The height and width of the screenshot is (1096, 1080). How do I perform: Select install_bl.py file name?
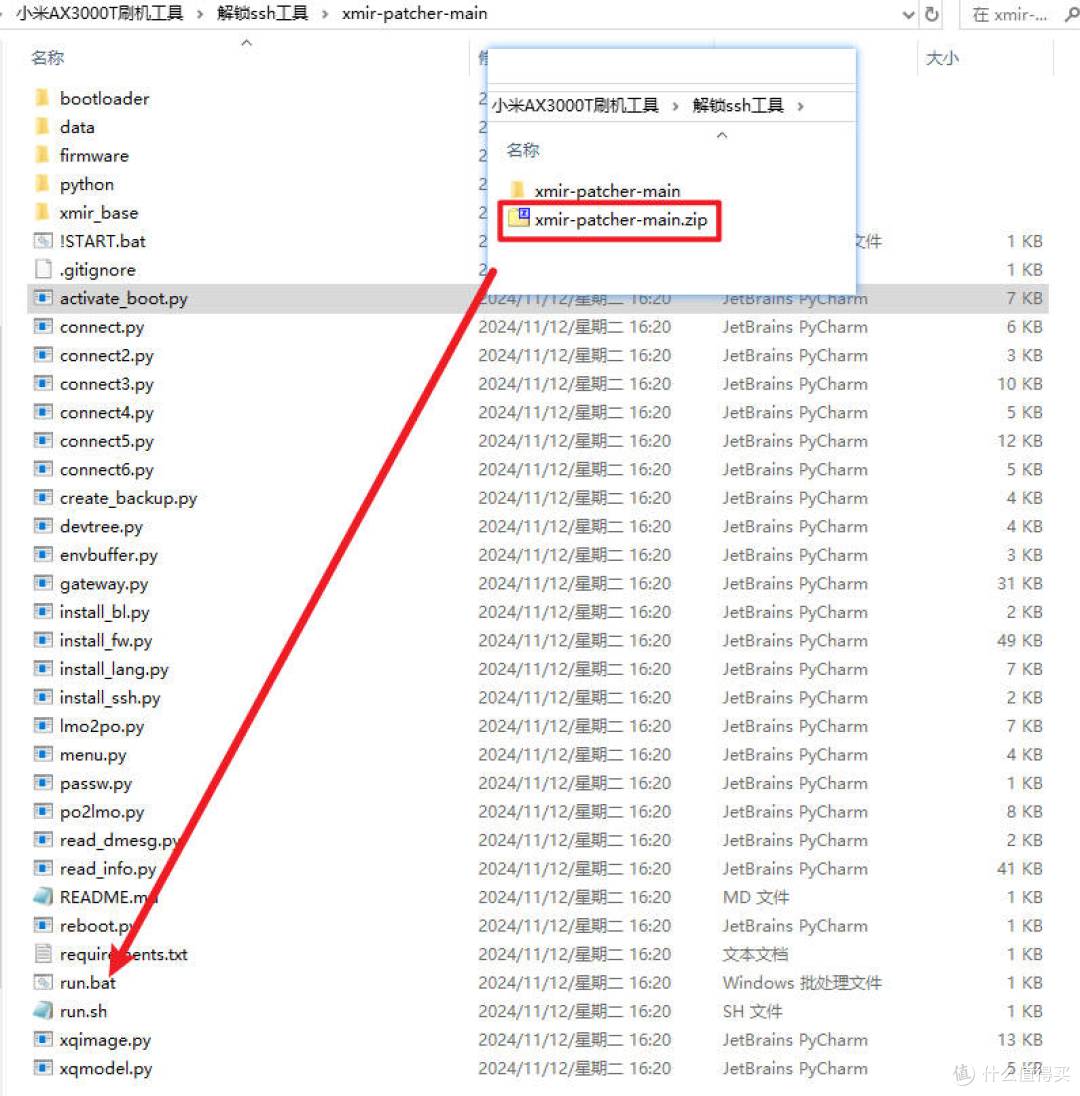point(104,613)
